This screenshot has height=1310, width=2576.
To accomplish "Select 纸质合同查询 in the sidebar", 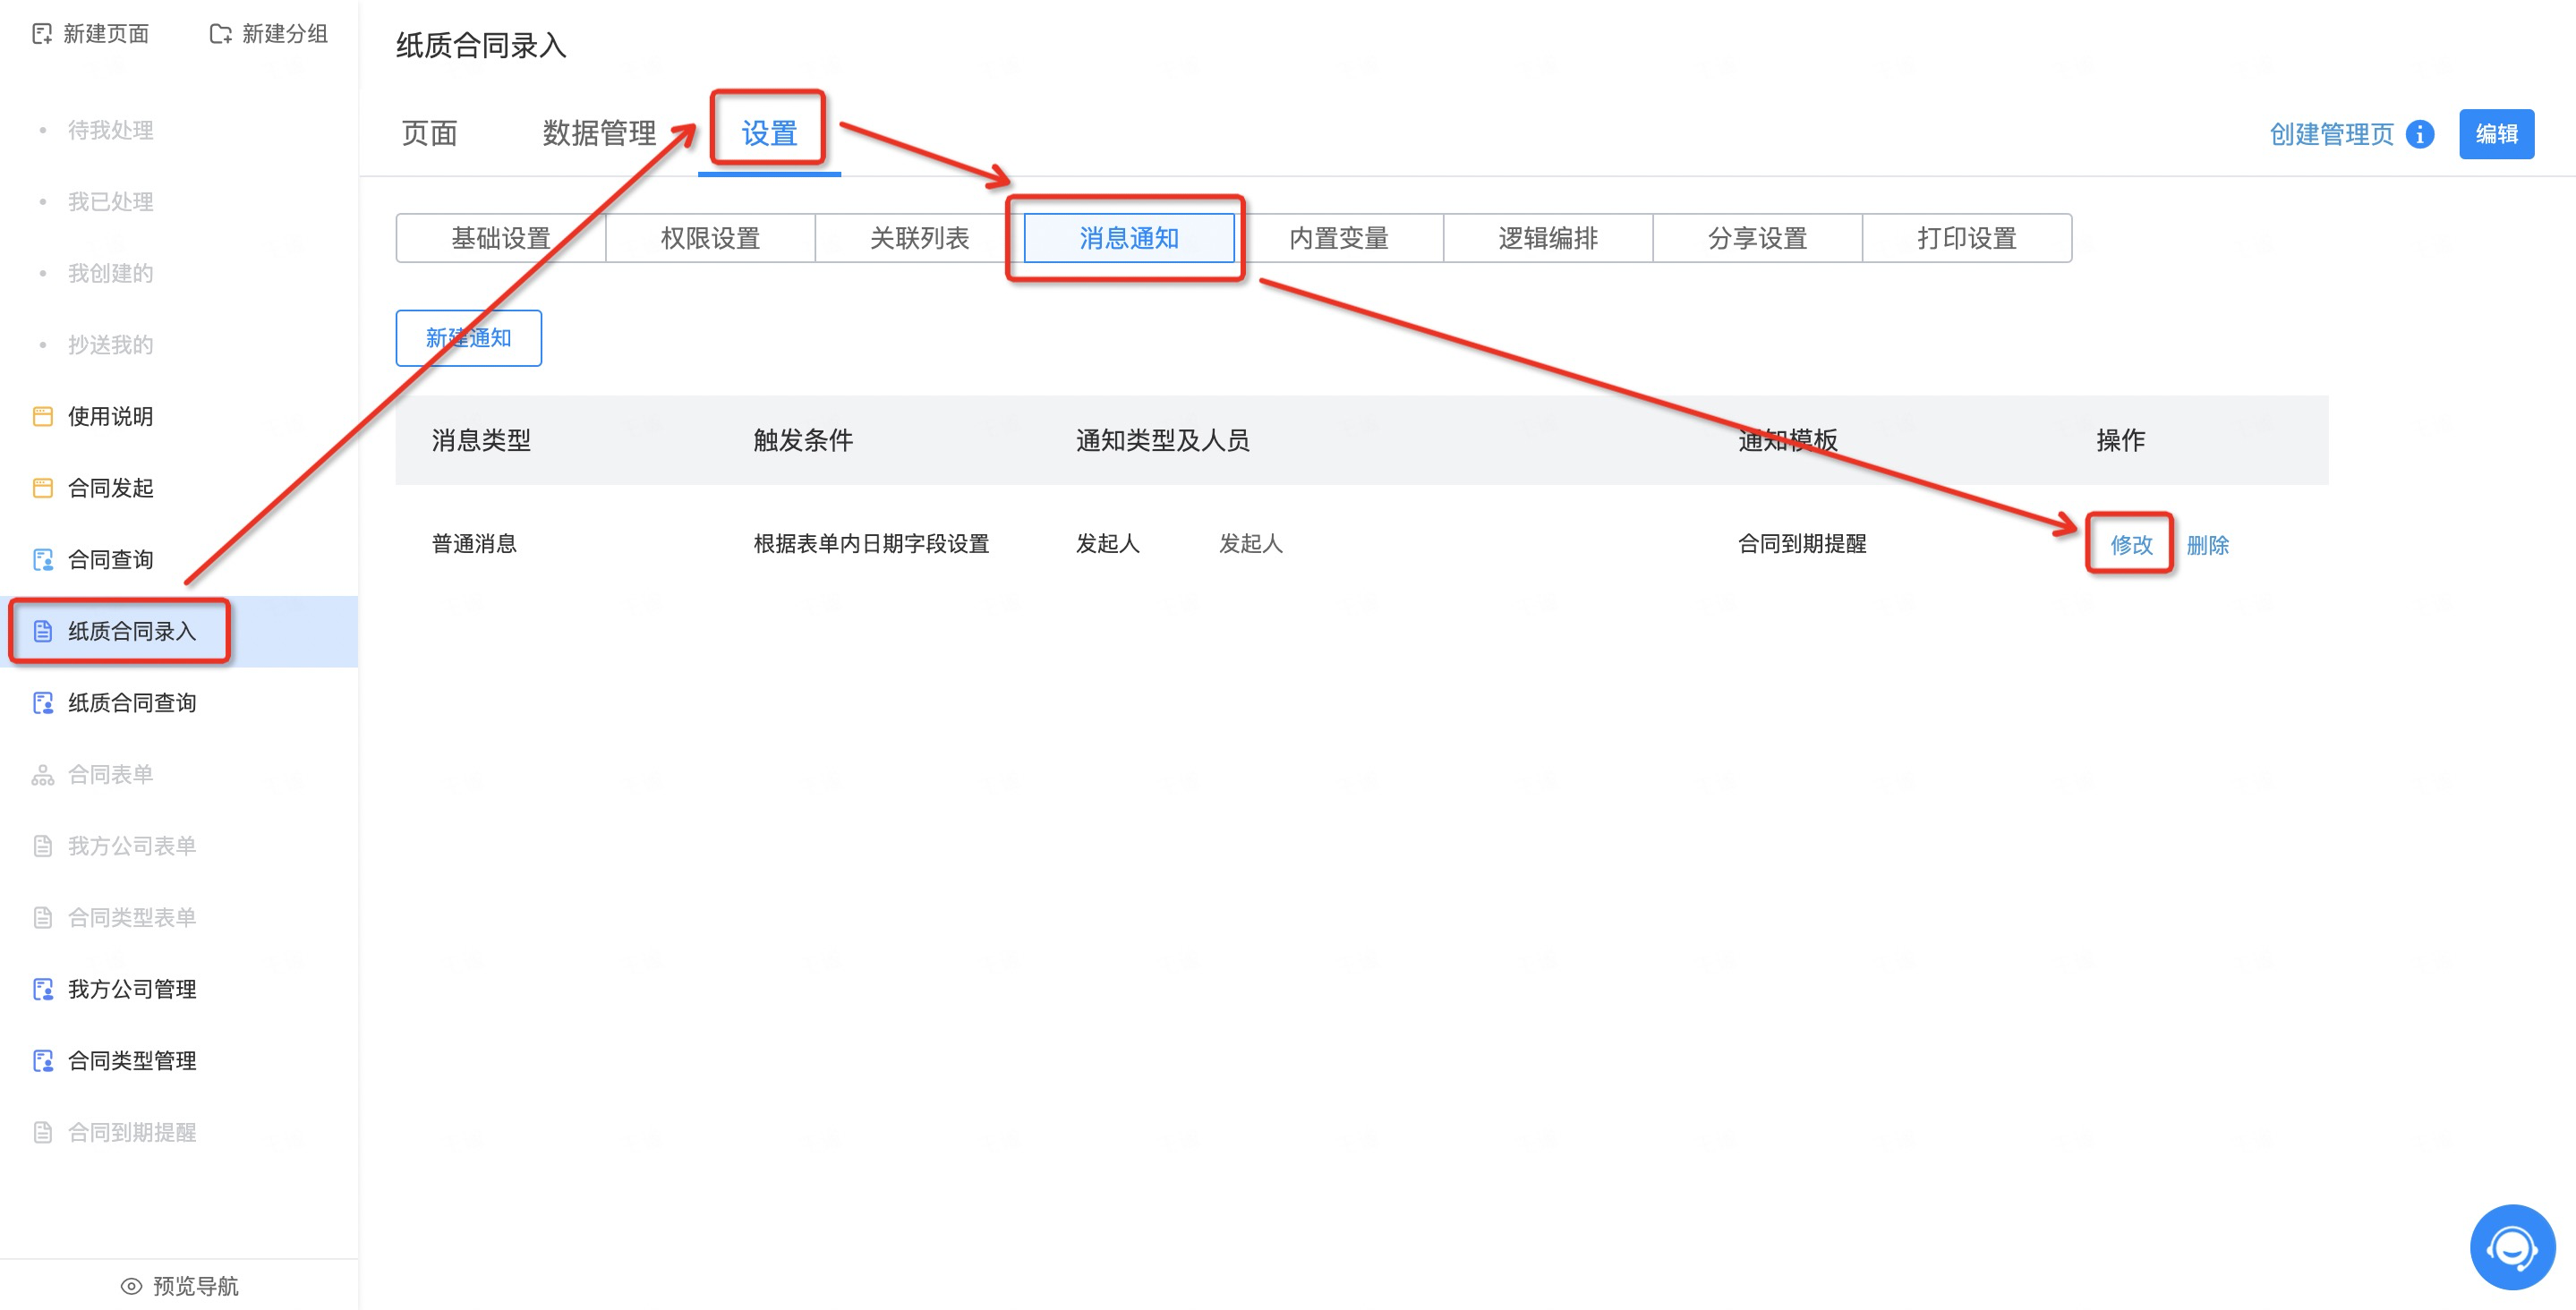I will coord(131,702).
